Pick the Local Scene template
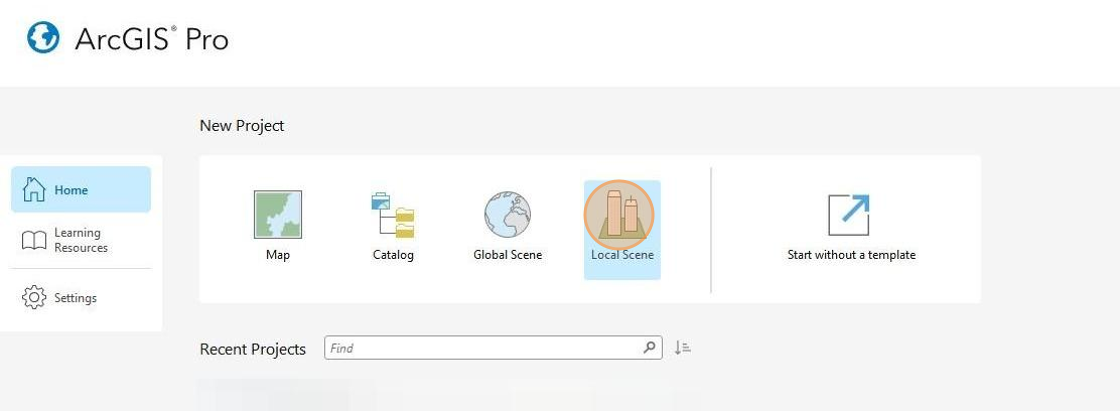Image resolution: width=1120 pixels, height=411 pixels. click(x=622, y=229)
